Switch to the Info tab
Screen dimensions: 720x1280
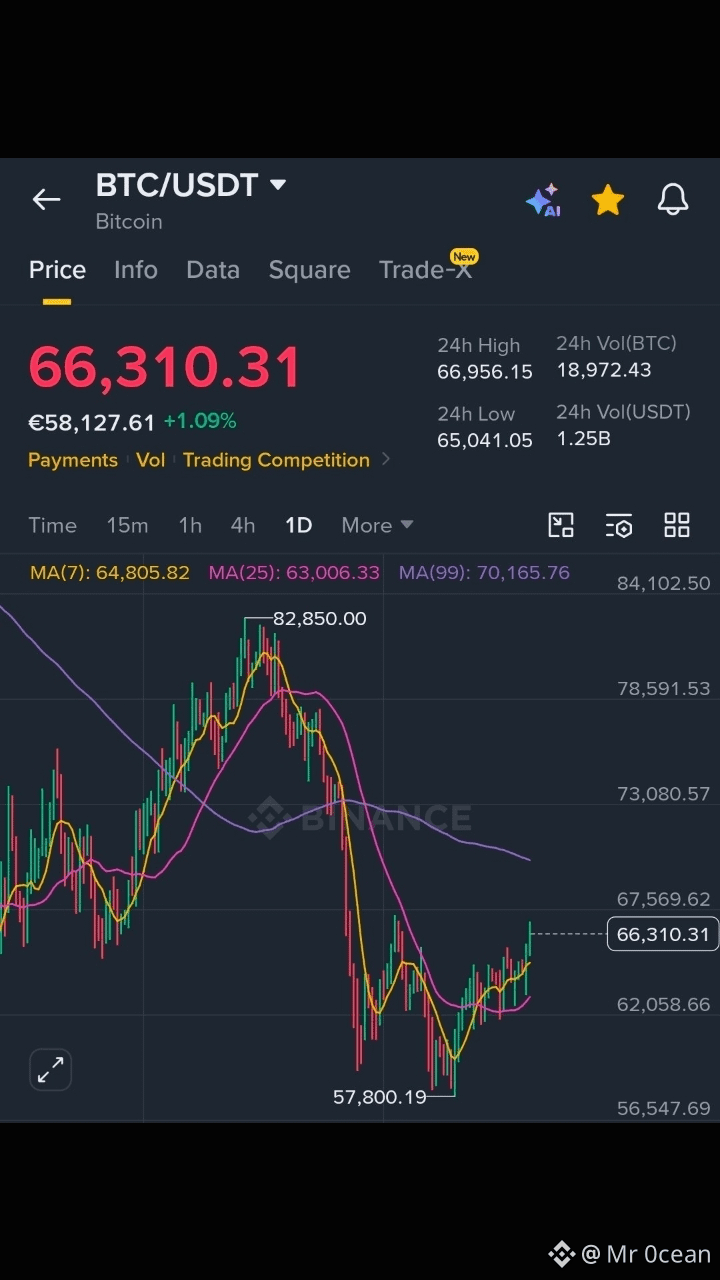[136, 270]
